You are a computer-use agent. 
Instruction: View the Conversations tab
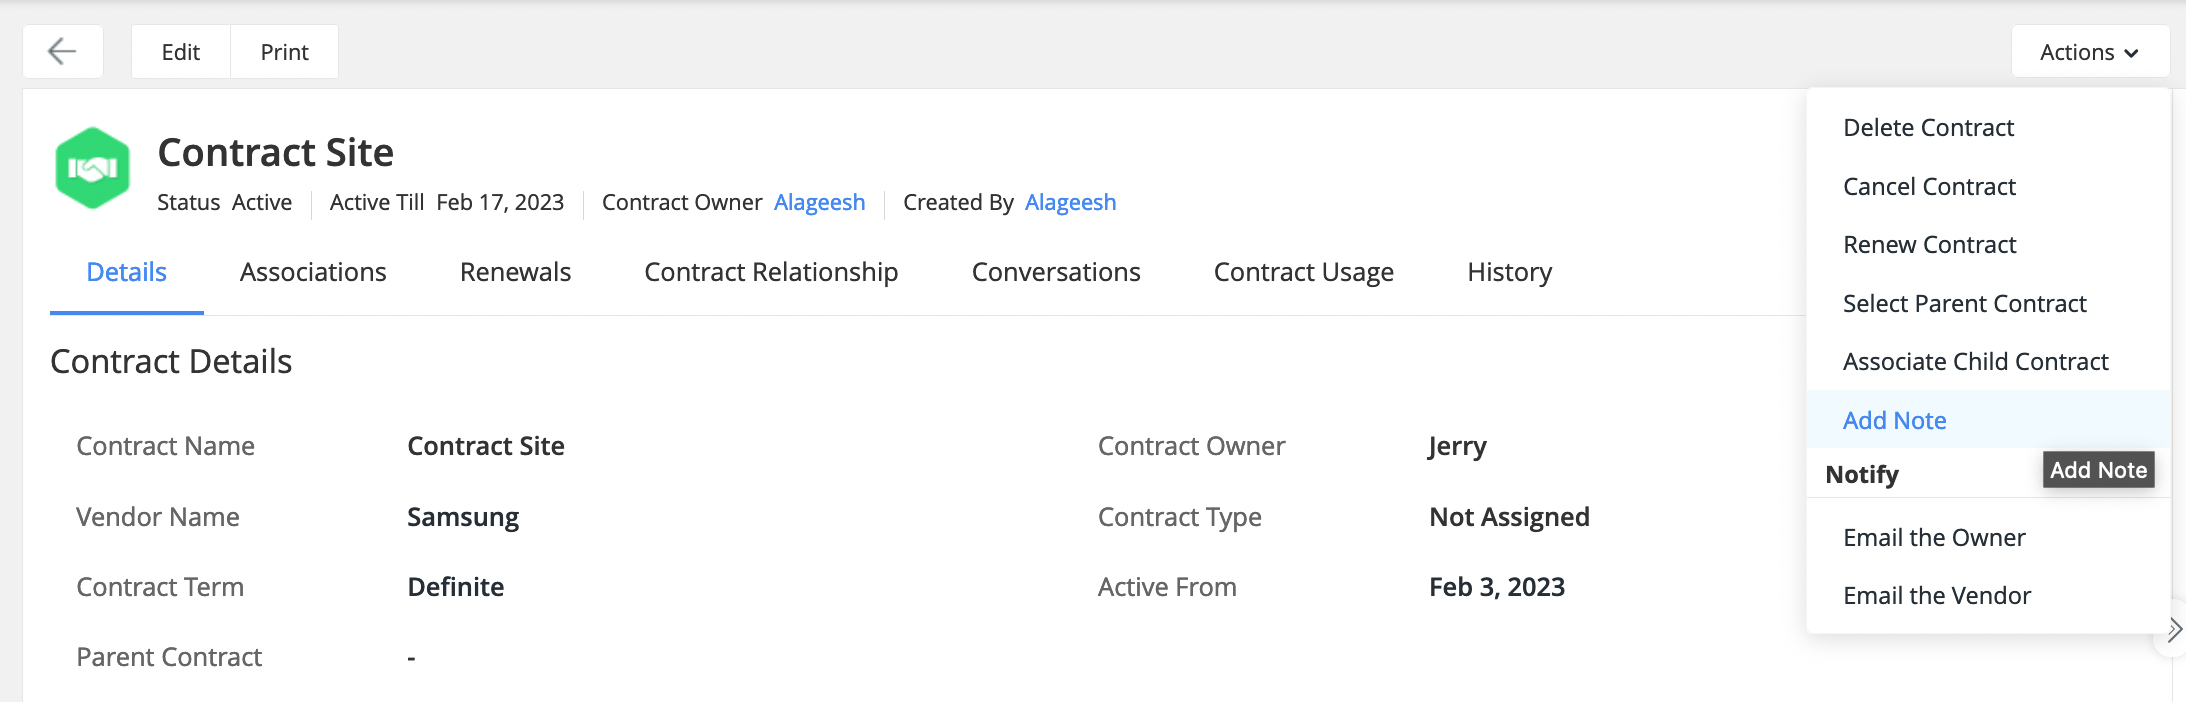(x=1056, y=272)
